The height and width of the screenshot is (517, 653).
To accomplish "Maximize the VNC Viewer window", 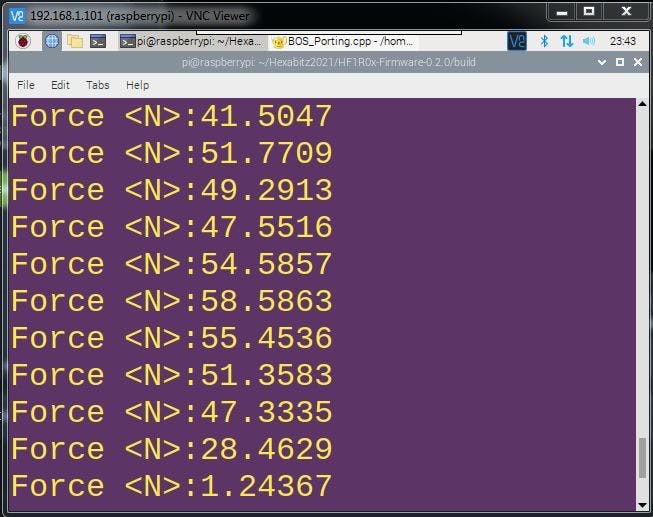I will (589, 12).
